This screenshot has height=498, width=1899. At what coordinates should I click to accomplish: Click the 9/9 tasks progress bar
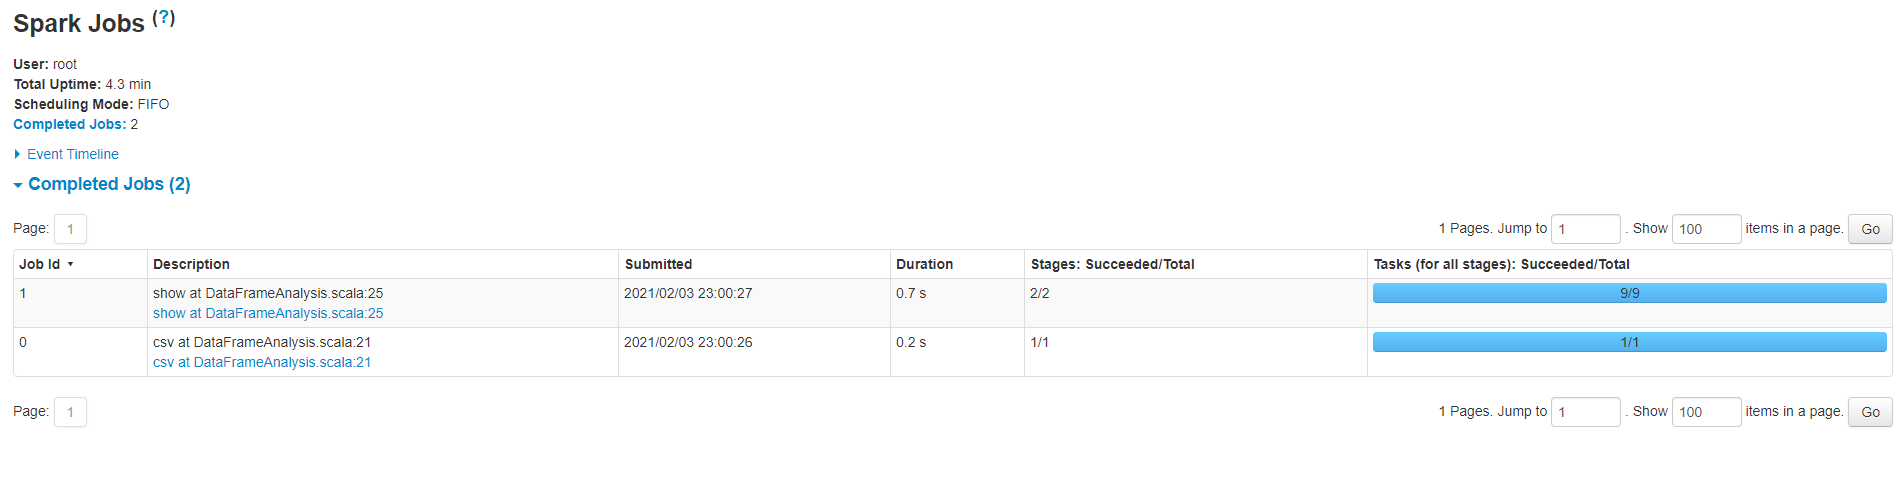pyautogui.click(x=1629, y=293)
